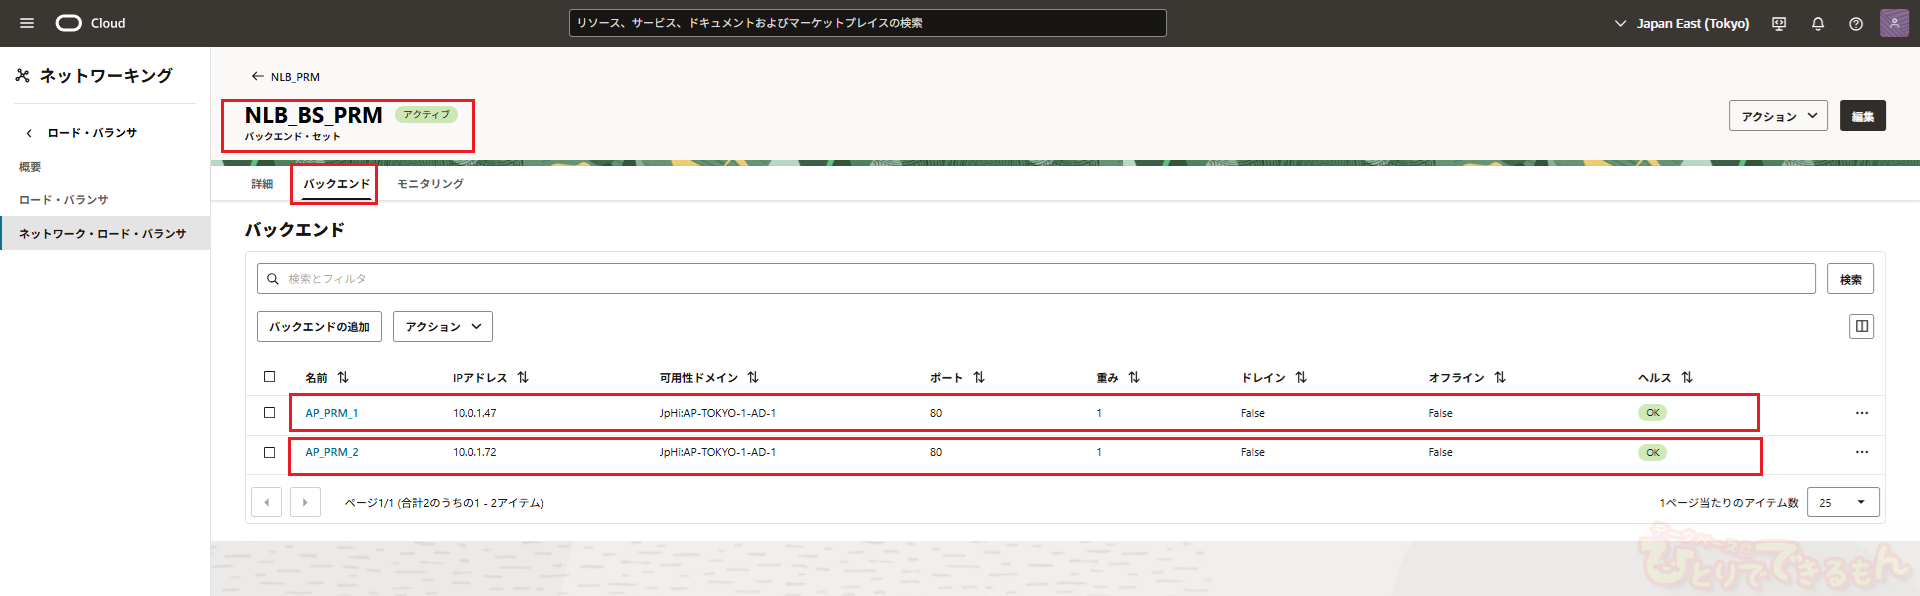Sort the table by the 名前 column

coord(343,377)
